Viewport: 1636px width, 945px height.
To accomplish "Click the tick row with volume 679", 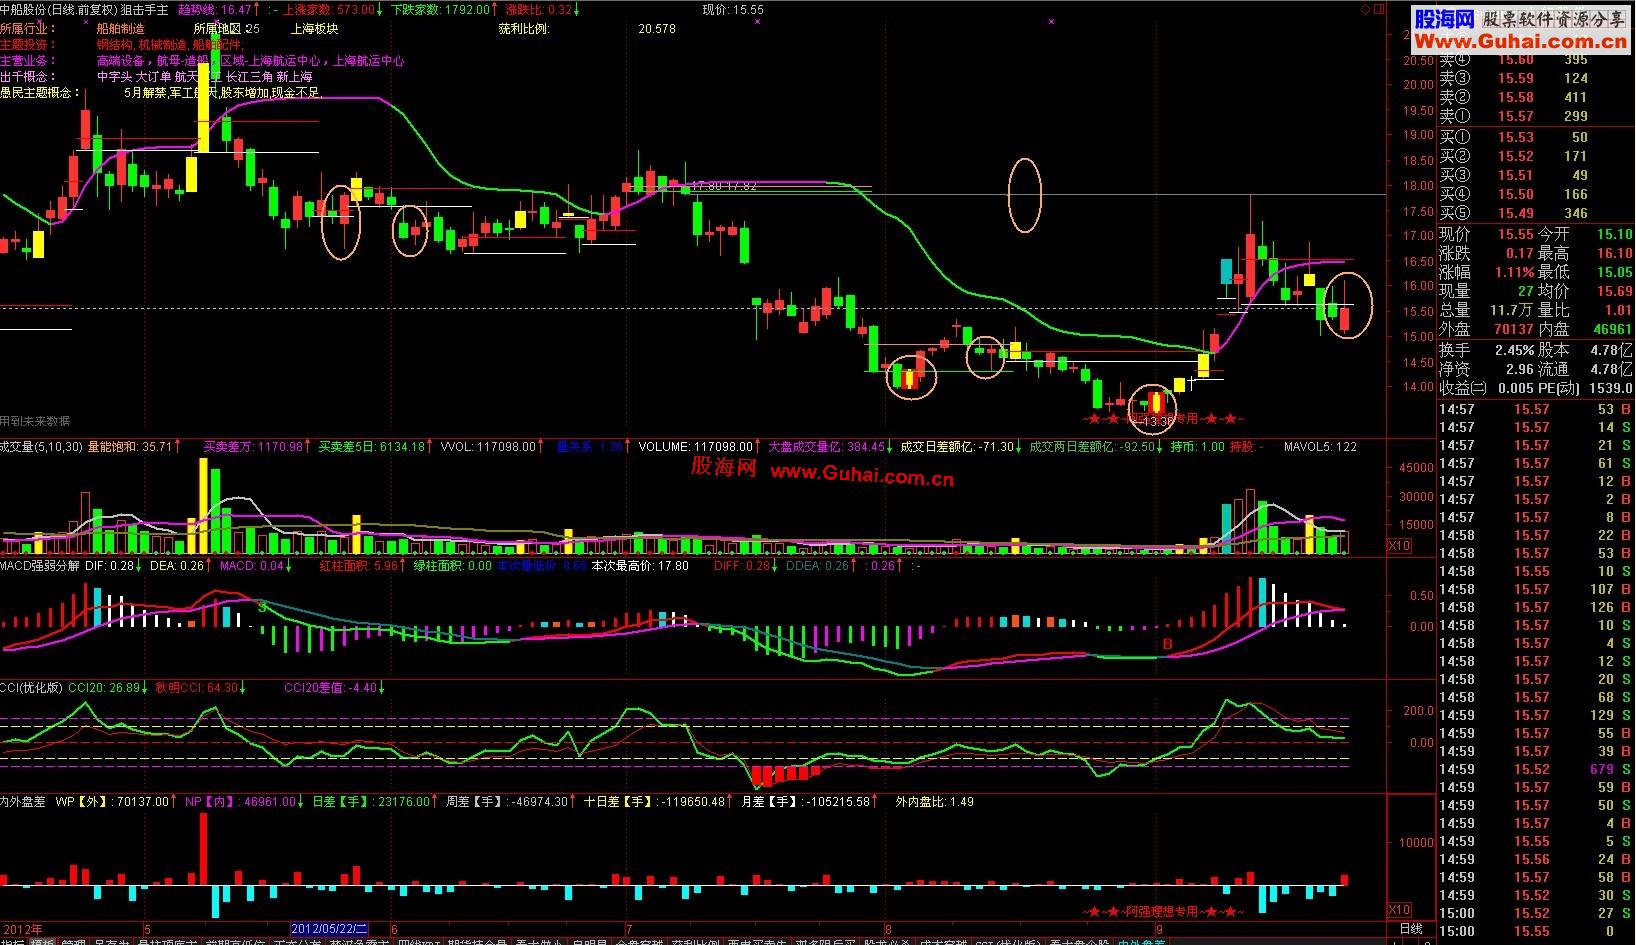I will point(1536,769).
